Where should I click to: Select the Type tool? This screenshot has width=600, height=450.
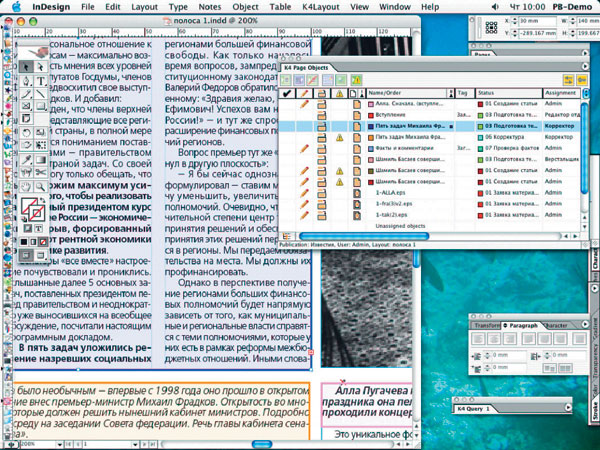click(x=41, y=81)
